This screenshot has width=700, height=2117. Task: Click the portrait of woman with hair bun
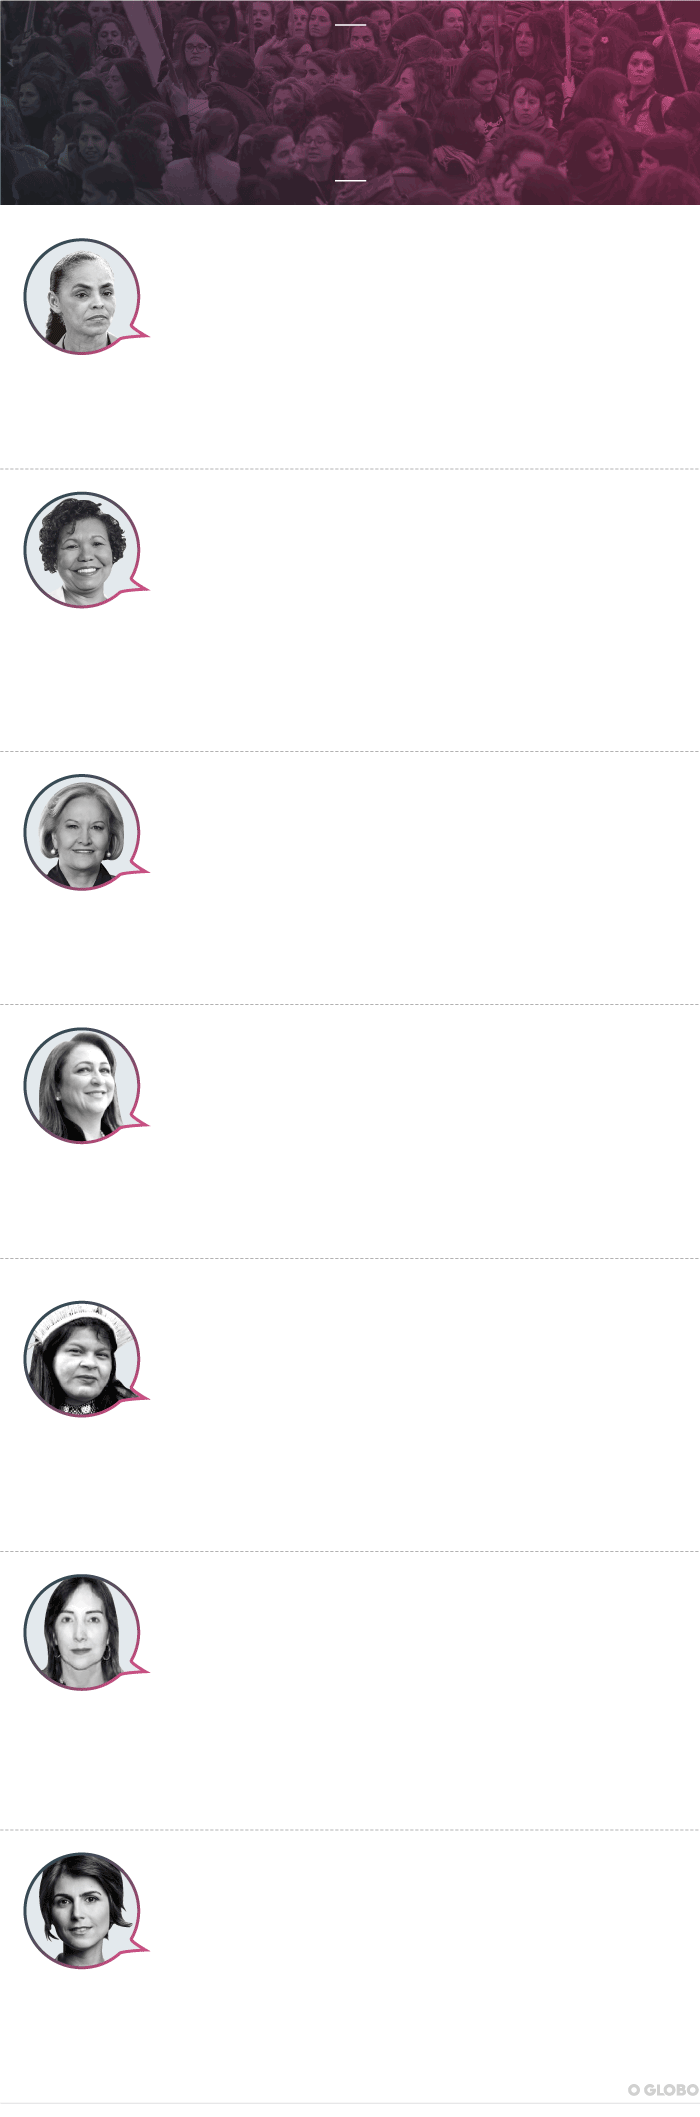pos(82,296)
